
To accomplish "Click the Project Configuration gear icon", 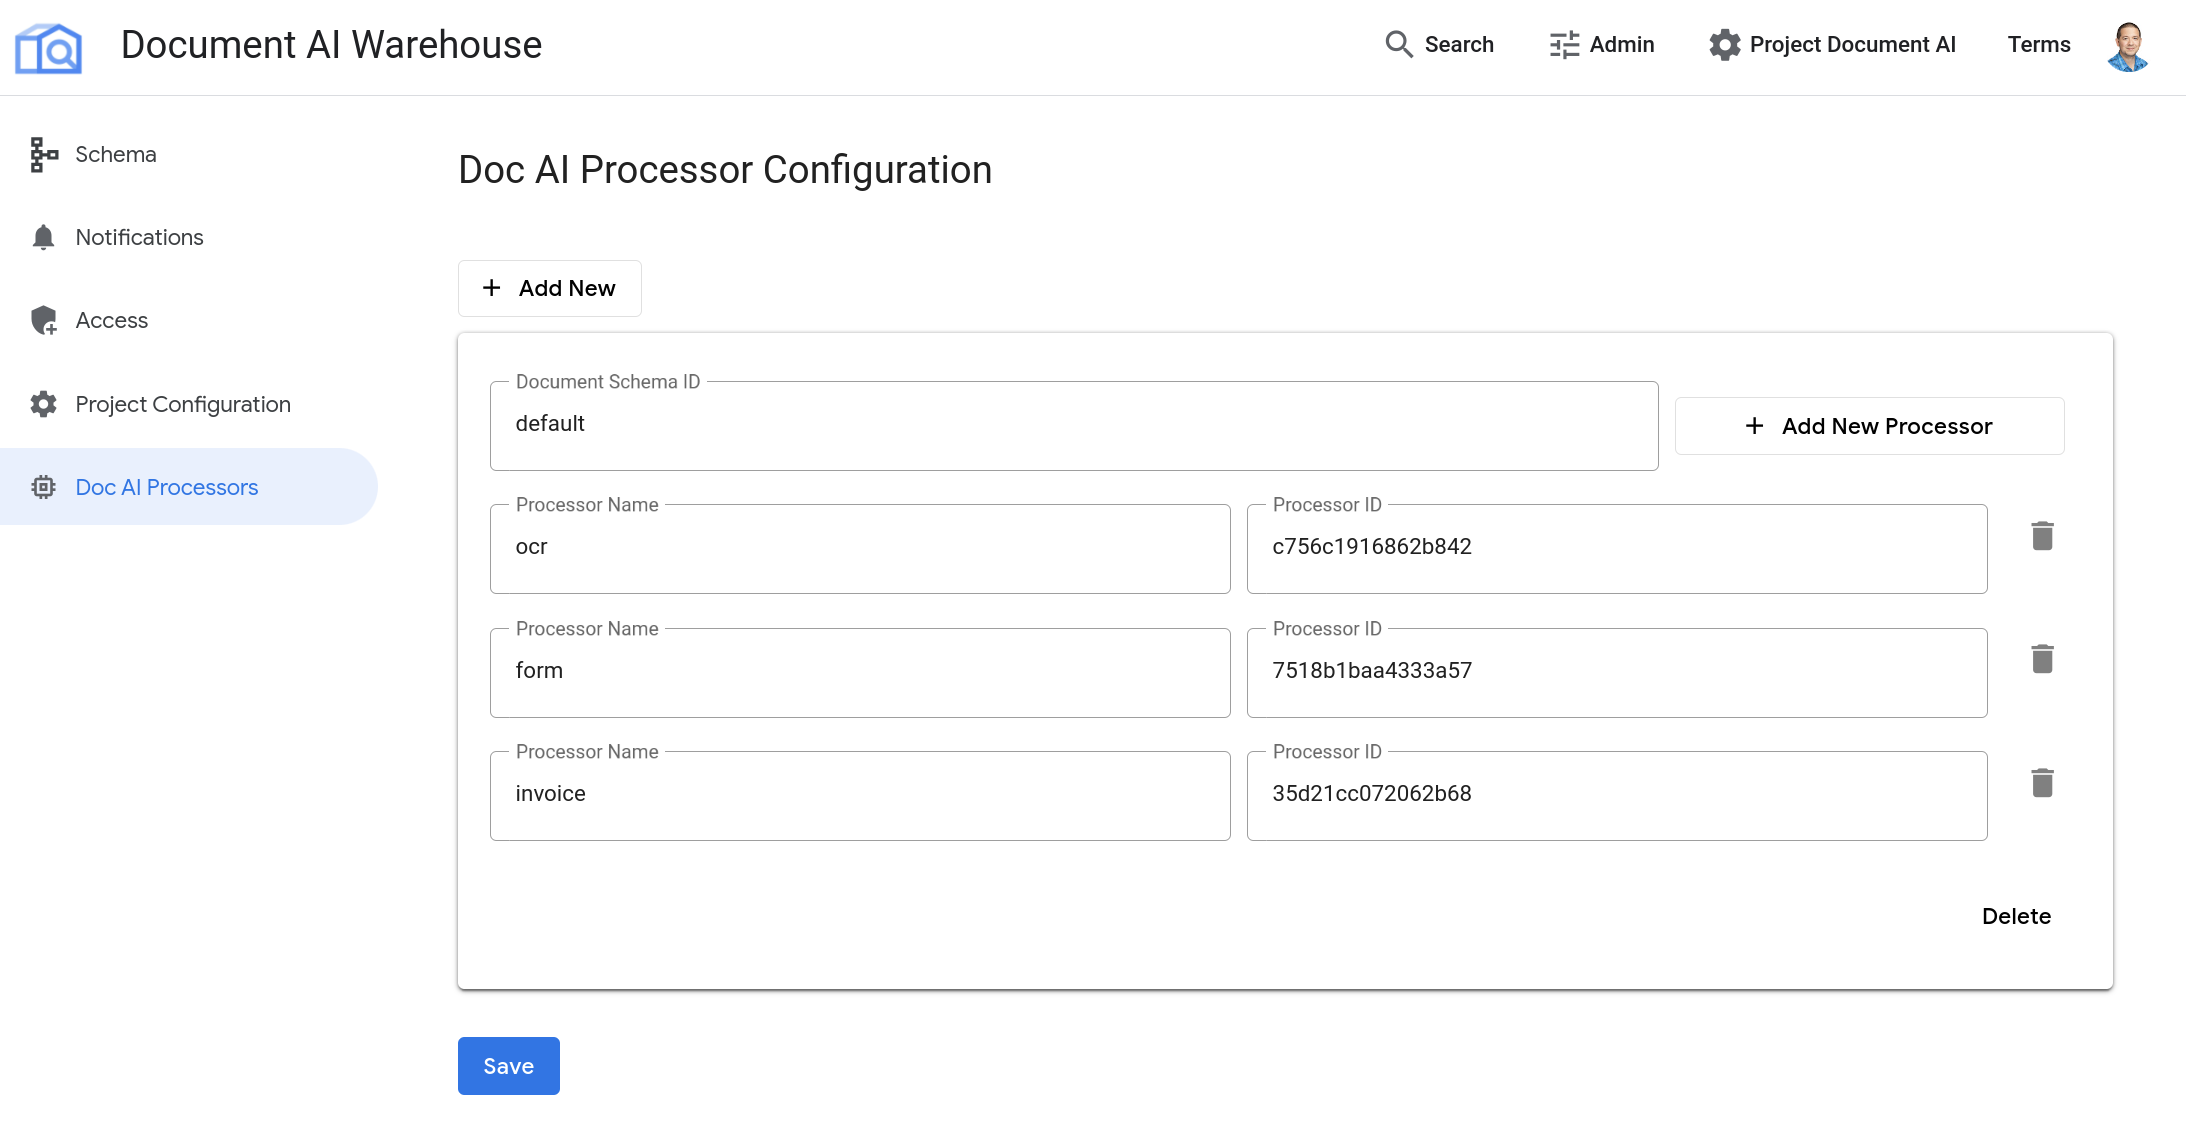I will pos(43,404).
